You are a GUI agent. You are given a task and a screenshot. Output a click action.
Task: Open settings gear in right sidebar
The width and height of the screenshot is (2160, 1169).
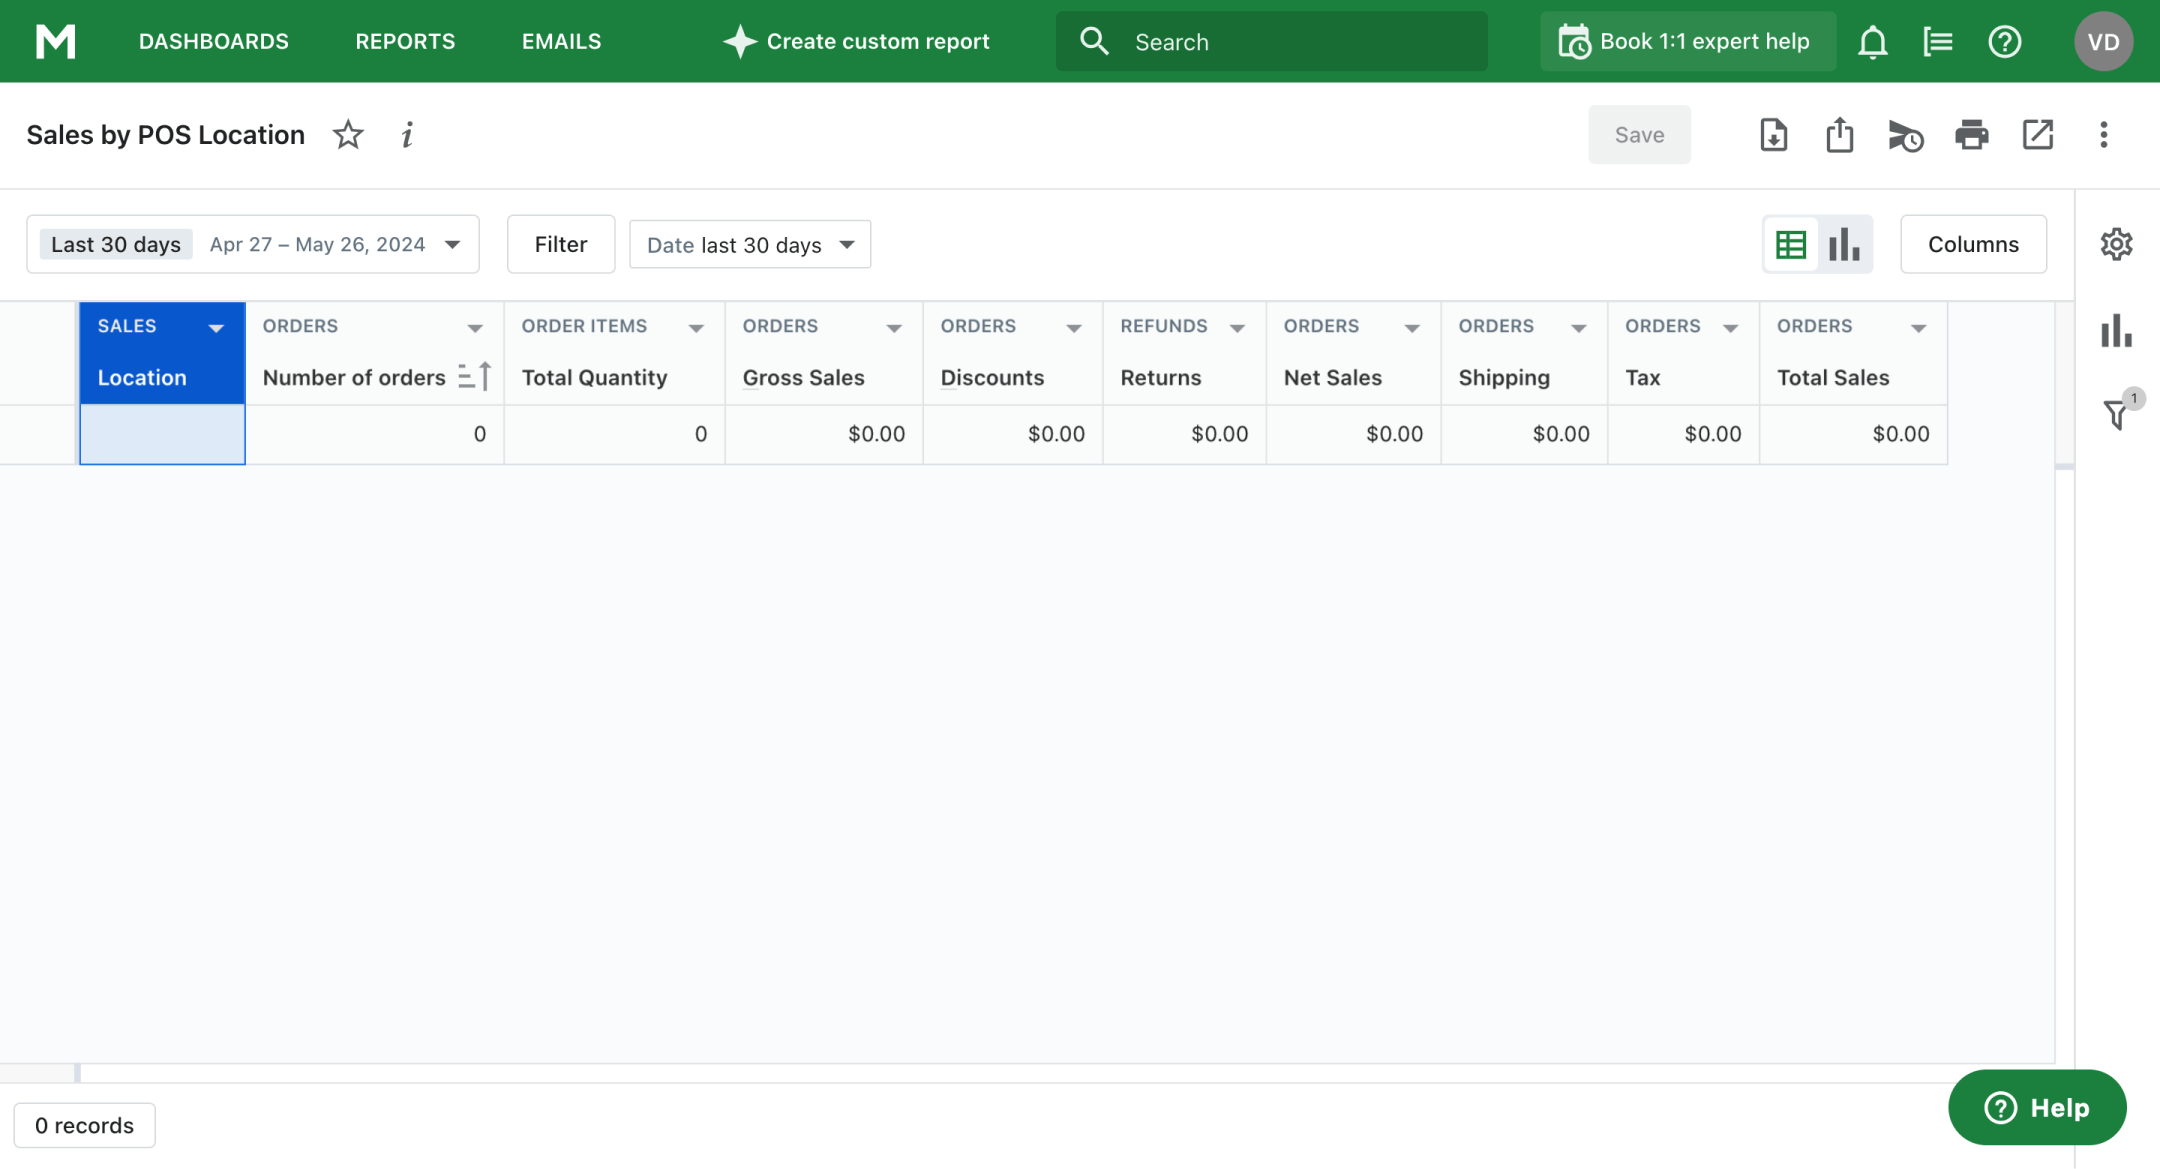2116,244
